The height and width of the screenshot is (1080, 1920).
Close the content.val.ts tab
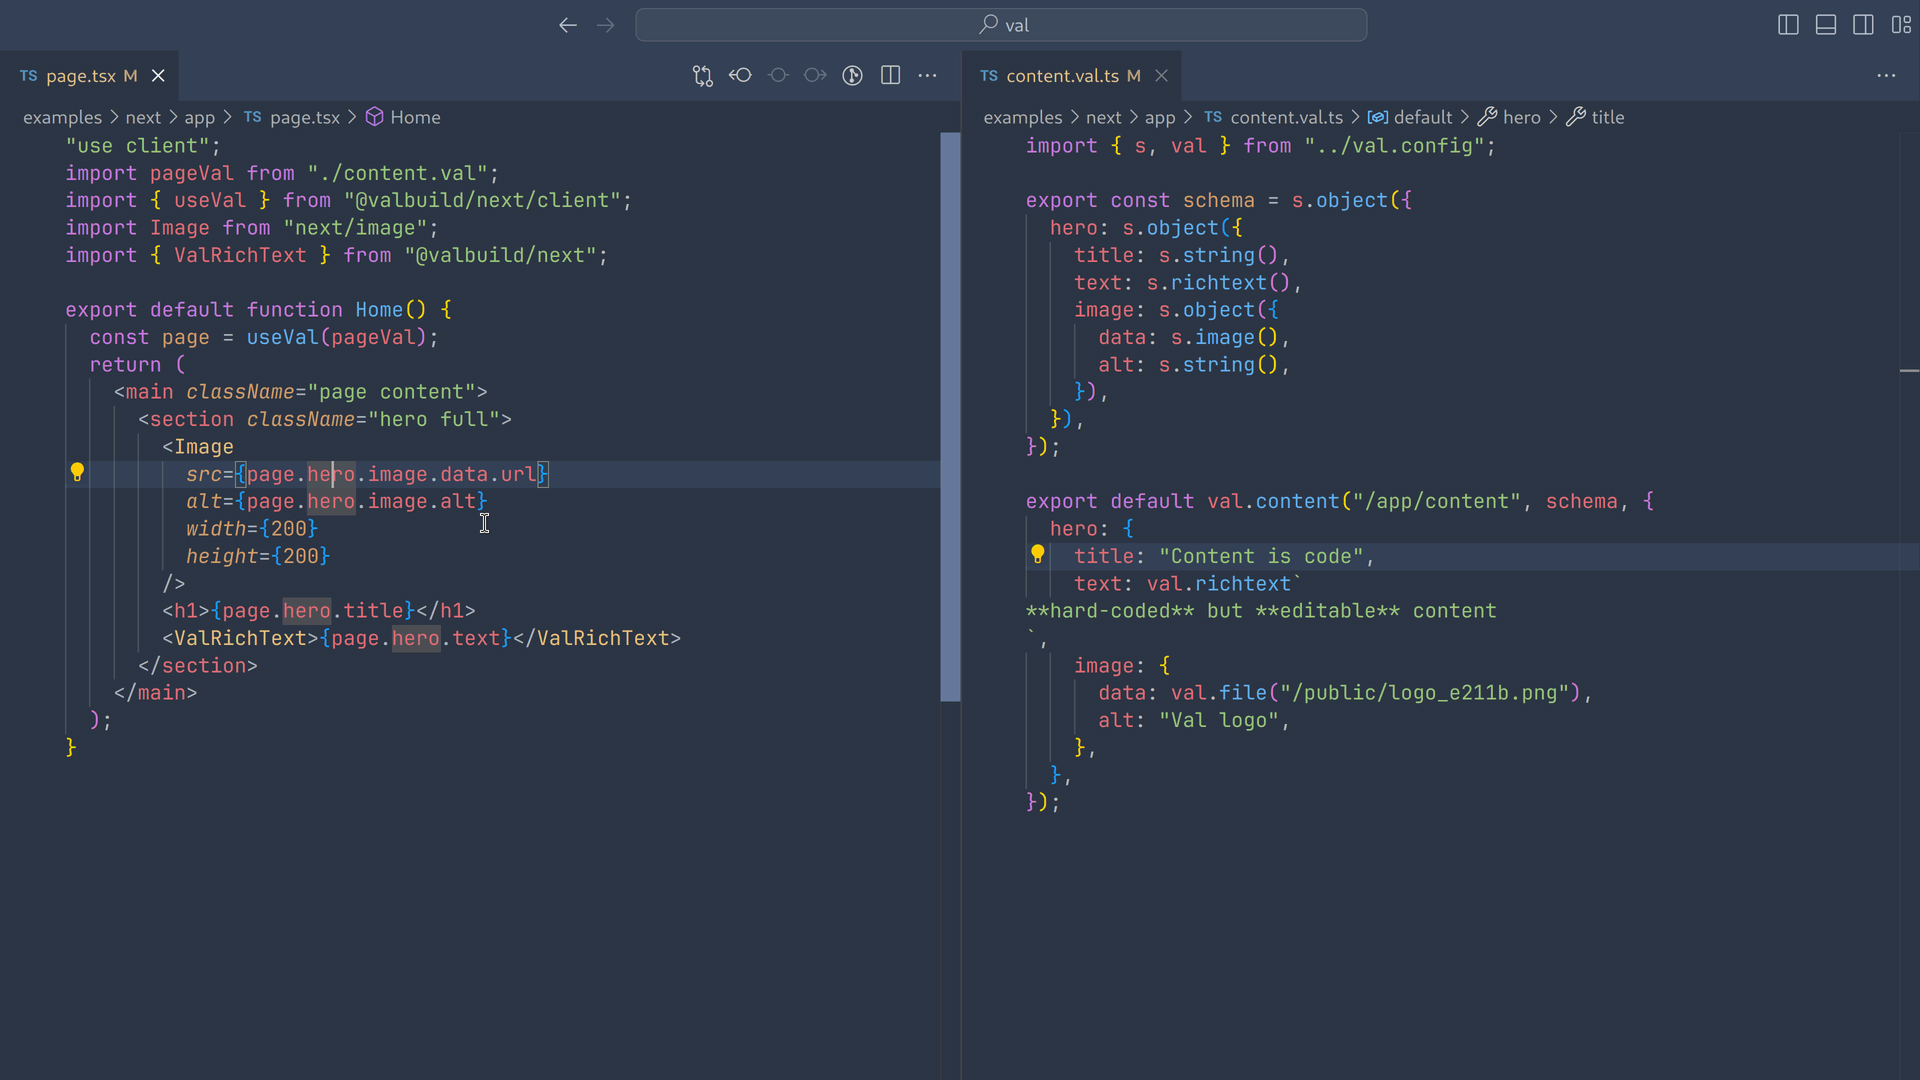point(1161,76)
